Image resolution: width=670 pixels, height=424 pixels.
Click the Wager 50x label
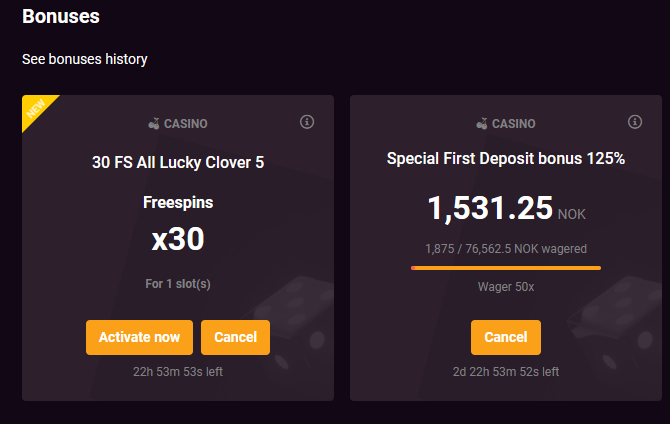click(x=506, y=286)
